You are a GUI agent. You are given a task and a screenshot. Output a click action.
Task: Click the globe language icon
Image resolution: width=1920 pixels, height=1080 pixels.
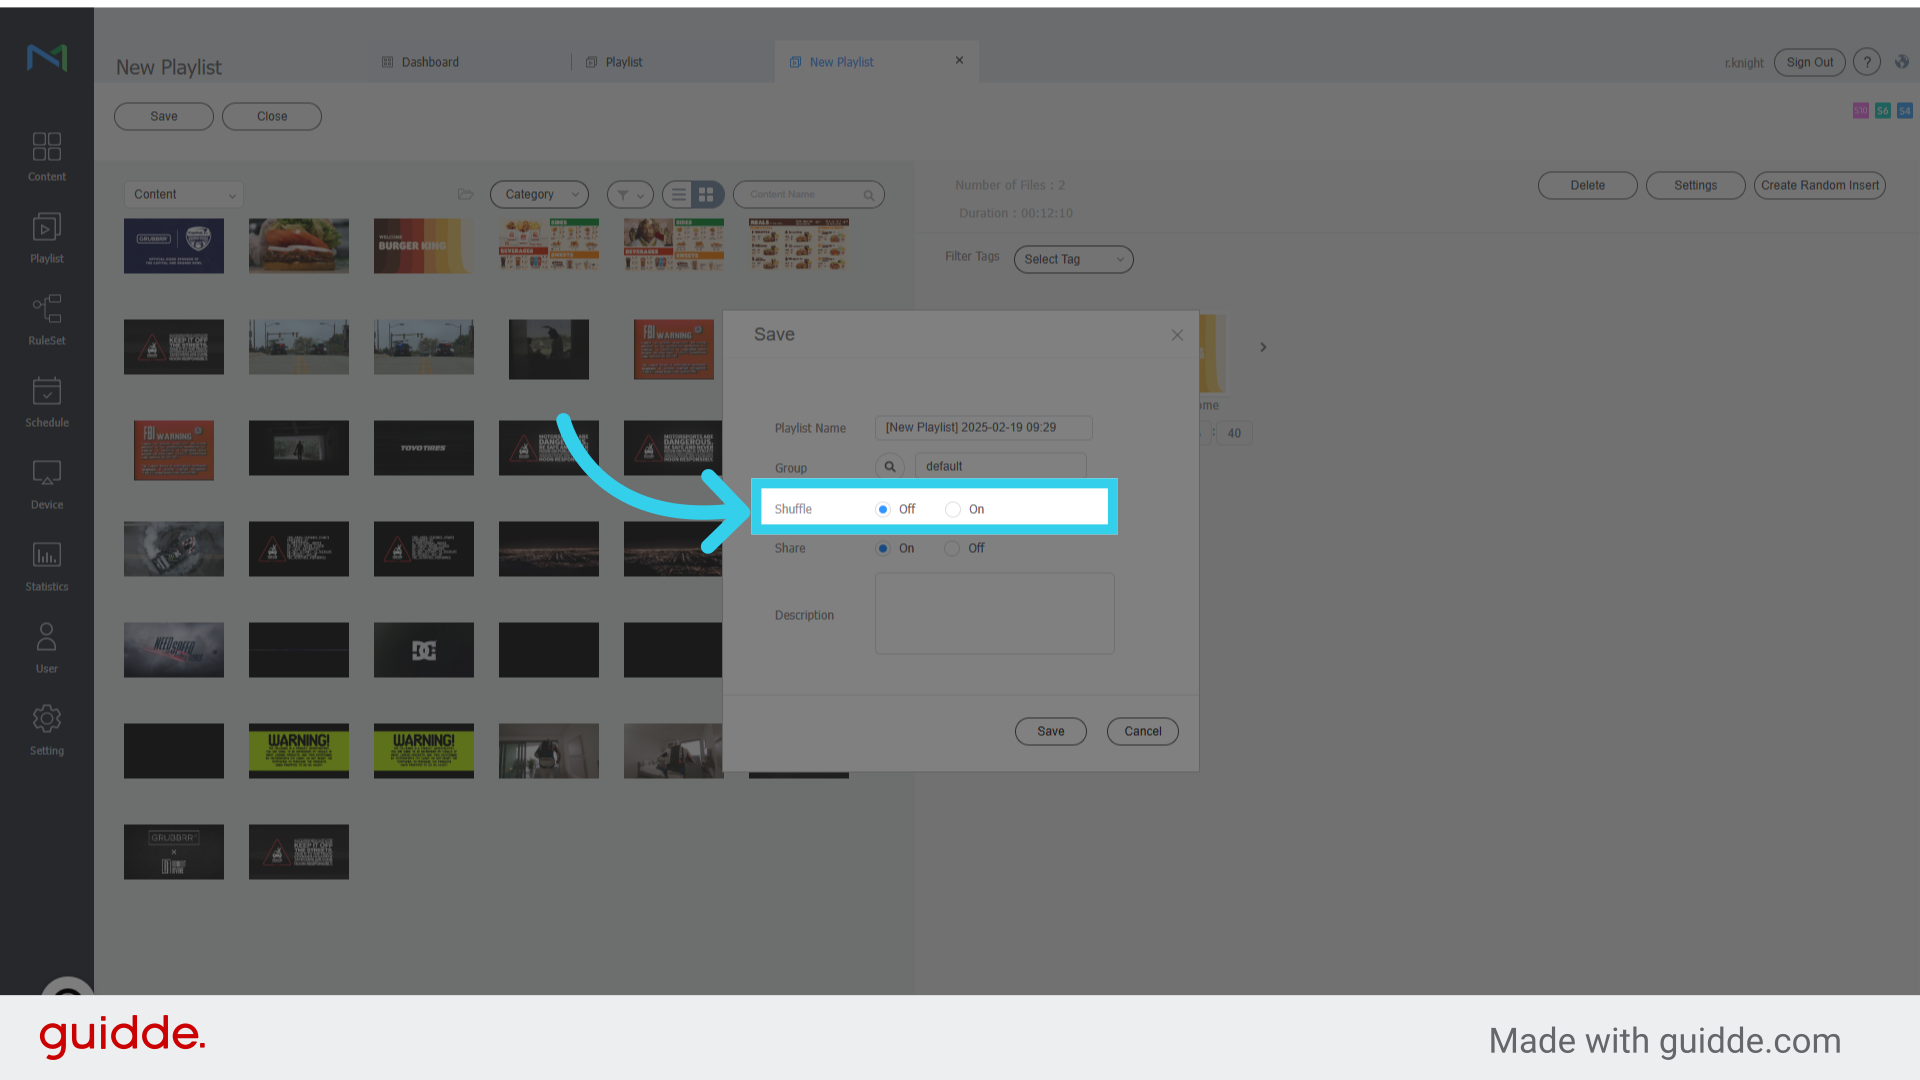1902,62
